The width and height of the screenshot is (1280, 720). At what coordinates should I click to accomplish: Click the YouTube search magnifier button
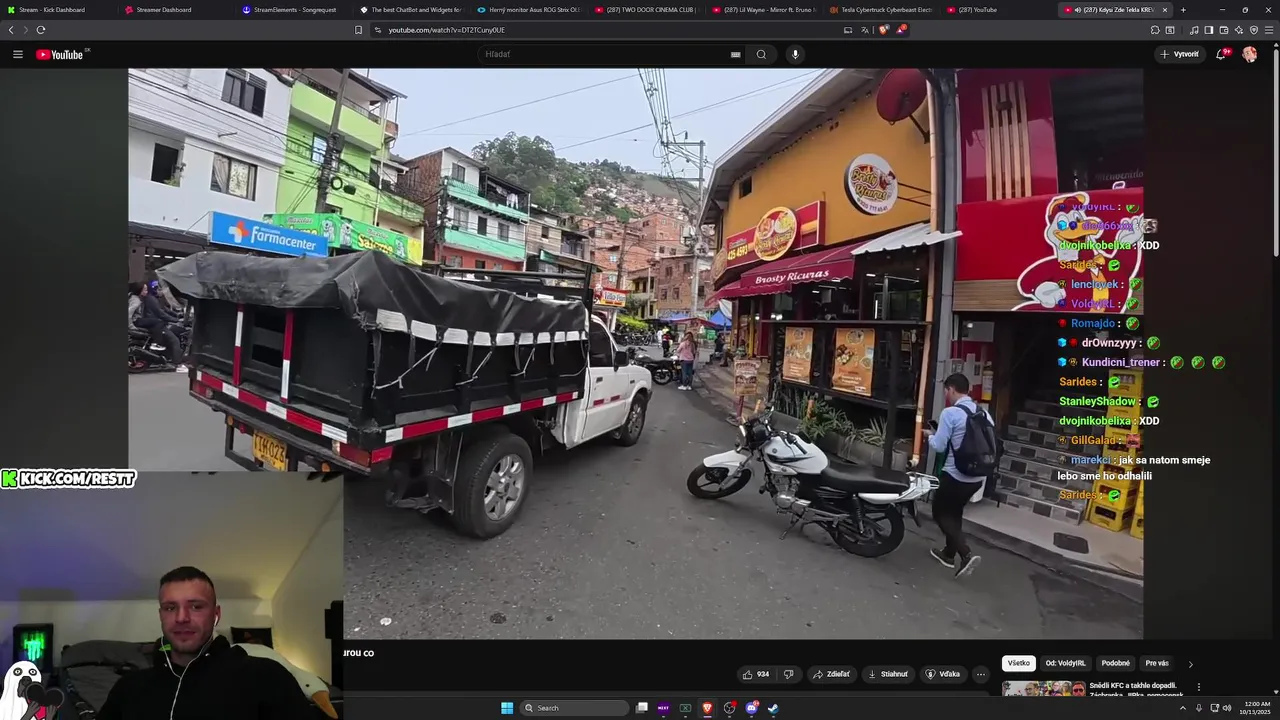(761, 54)
